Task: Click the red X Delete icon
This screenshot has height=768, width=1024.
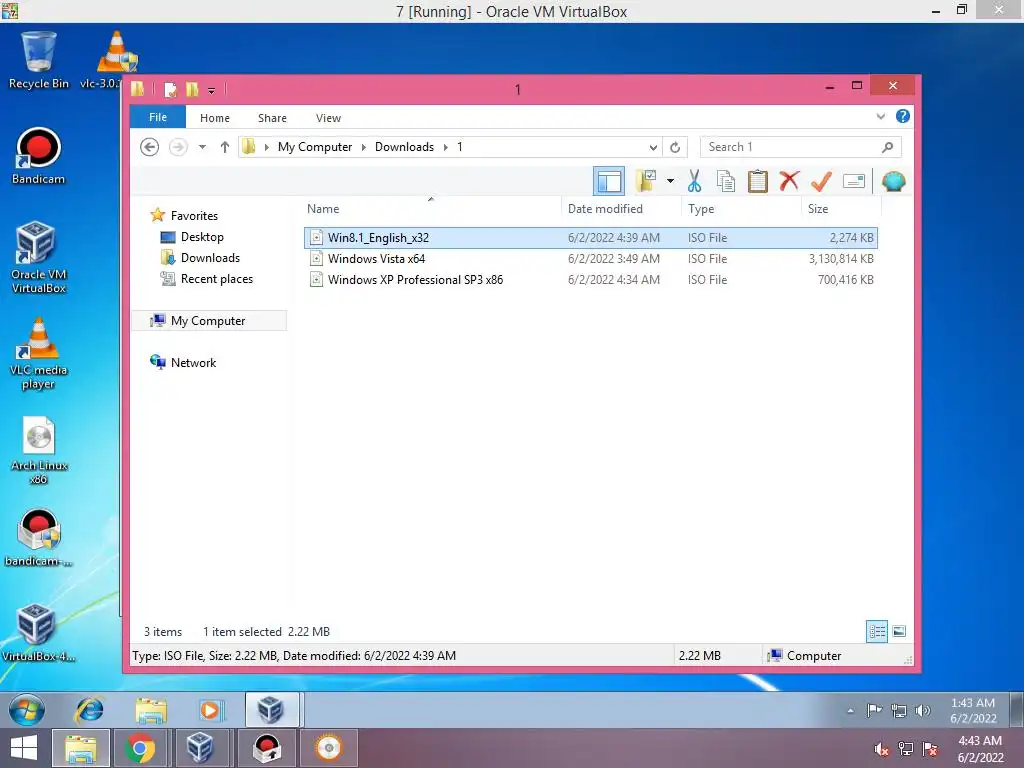Action: tap(789, 181)
